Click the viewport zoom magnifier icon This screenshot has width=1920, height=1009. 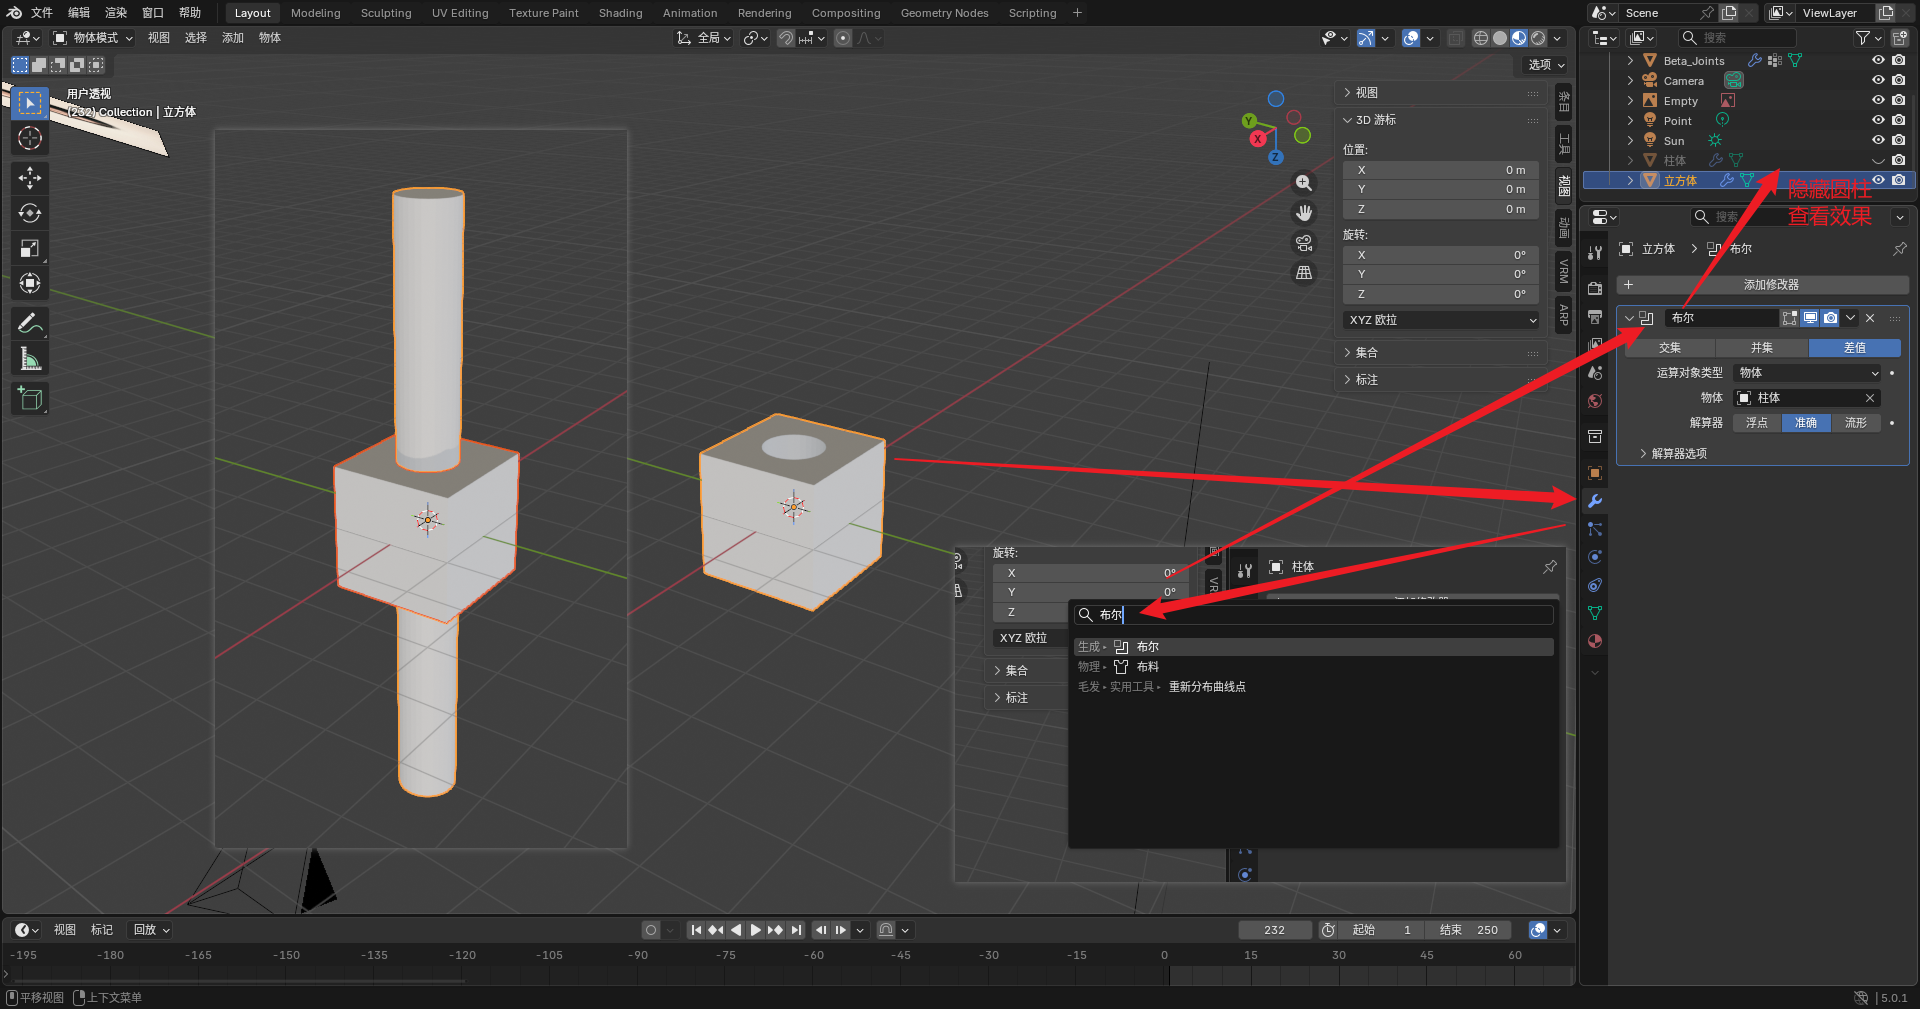[1304, 183]
